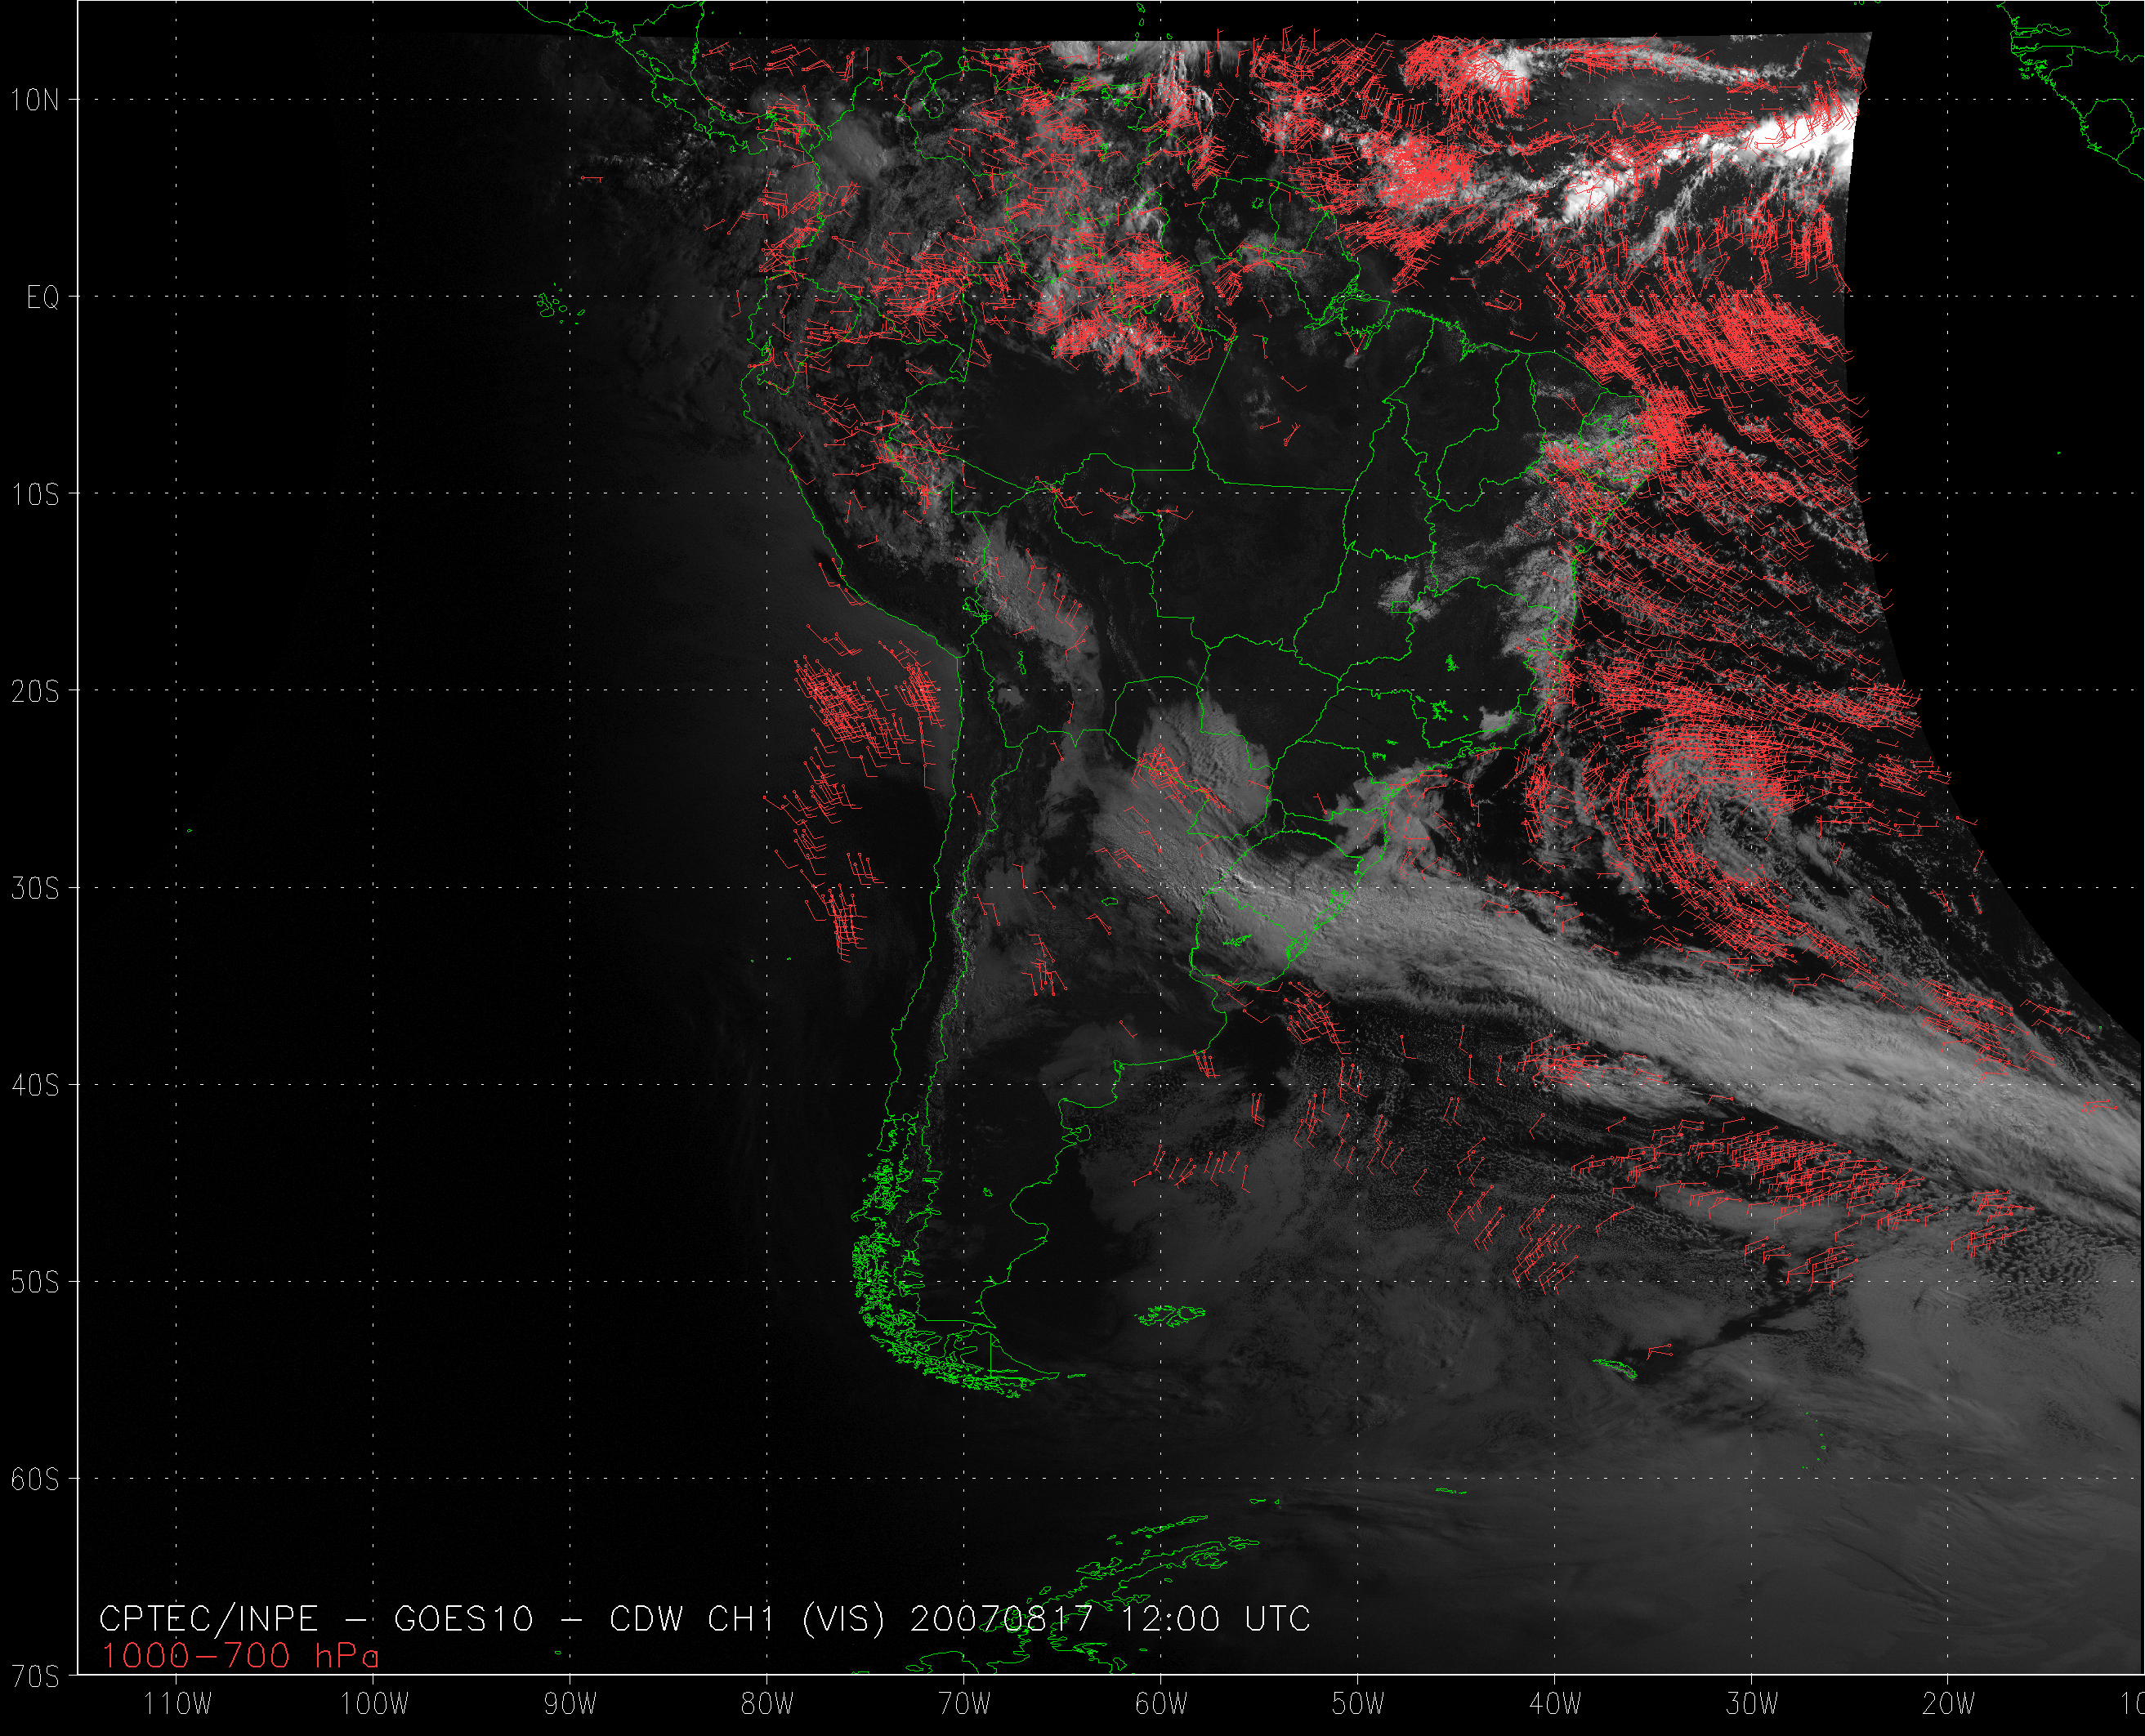This screenshot has width=2145, height=1736.
Task: Click the 90W longitude label
Action: coord(570,1705)
